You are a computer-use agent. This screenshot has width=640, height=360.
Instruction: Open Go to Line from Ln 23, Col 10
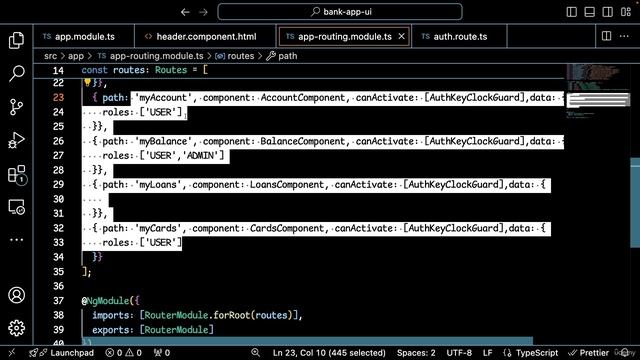click(329, 353)
